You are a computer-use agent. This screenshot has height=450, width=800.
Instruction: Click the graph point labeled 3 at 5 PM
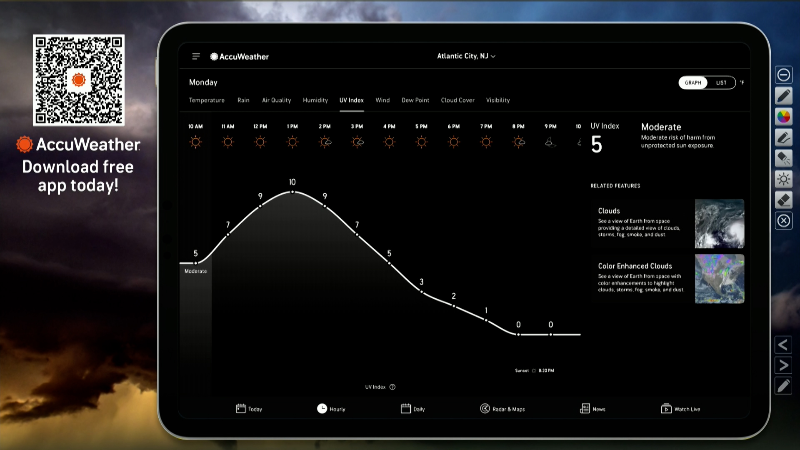pyautogui.click(x=421, y=291)
